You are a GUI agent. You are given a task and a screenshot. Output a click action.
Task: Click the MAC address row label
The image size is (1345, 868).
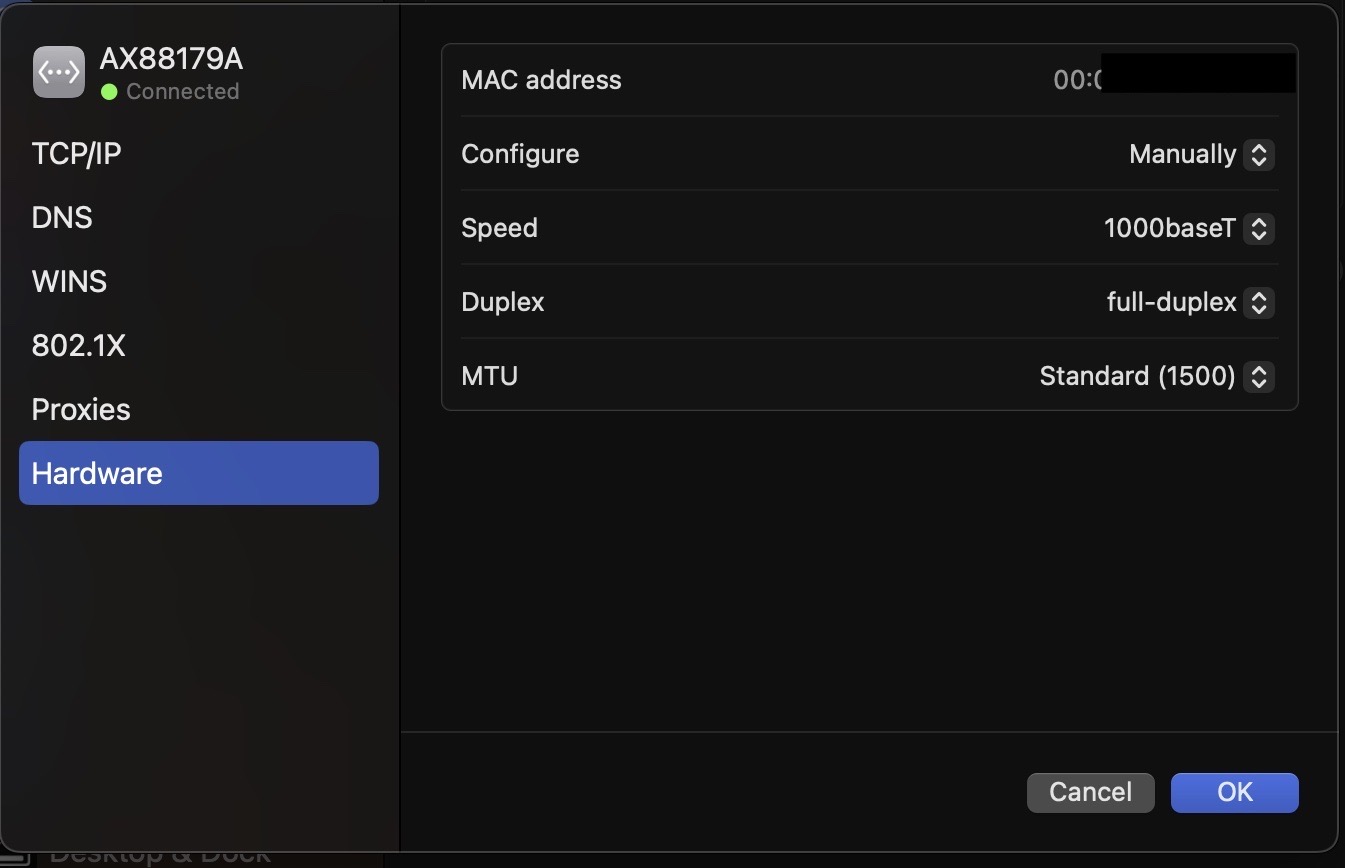coord(541,80)
